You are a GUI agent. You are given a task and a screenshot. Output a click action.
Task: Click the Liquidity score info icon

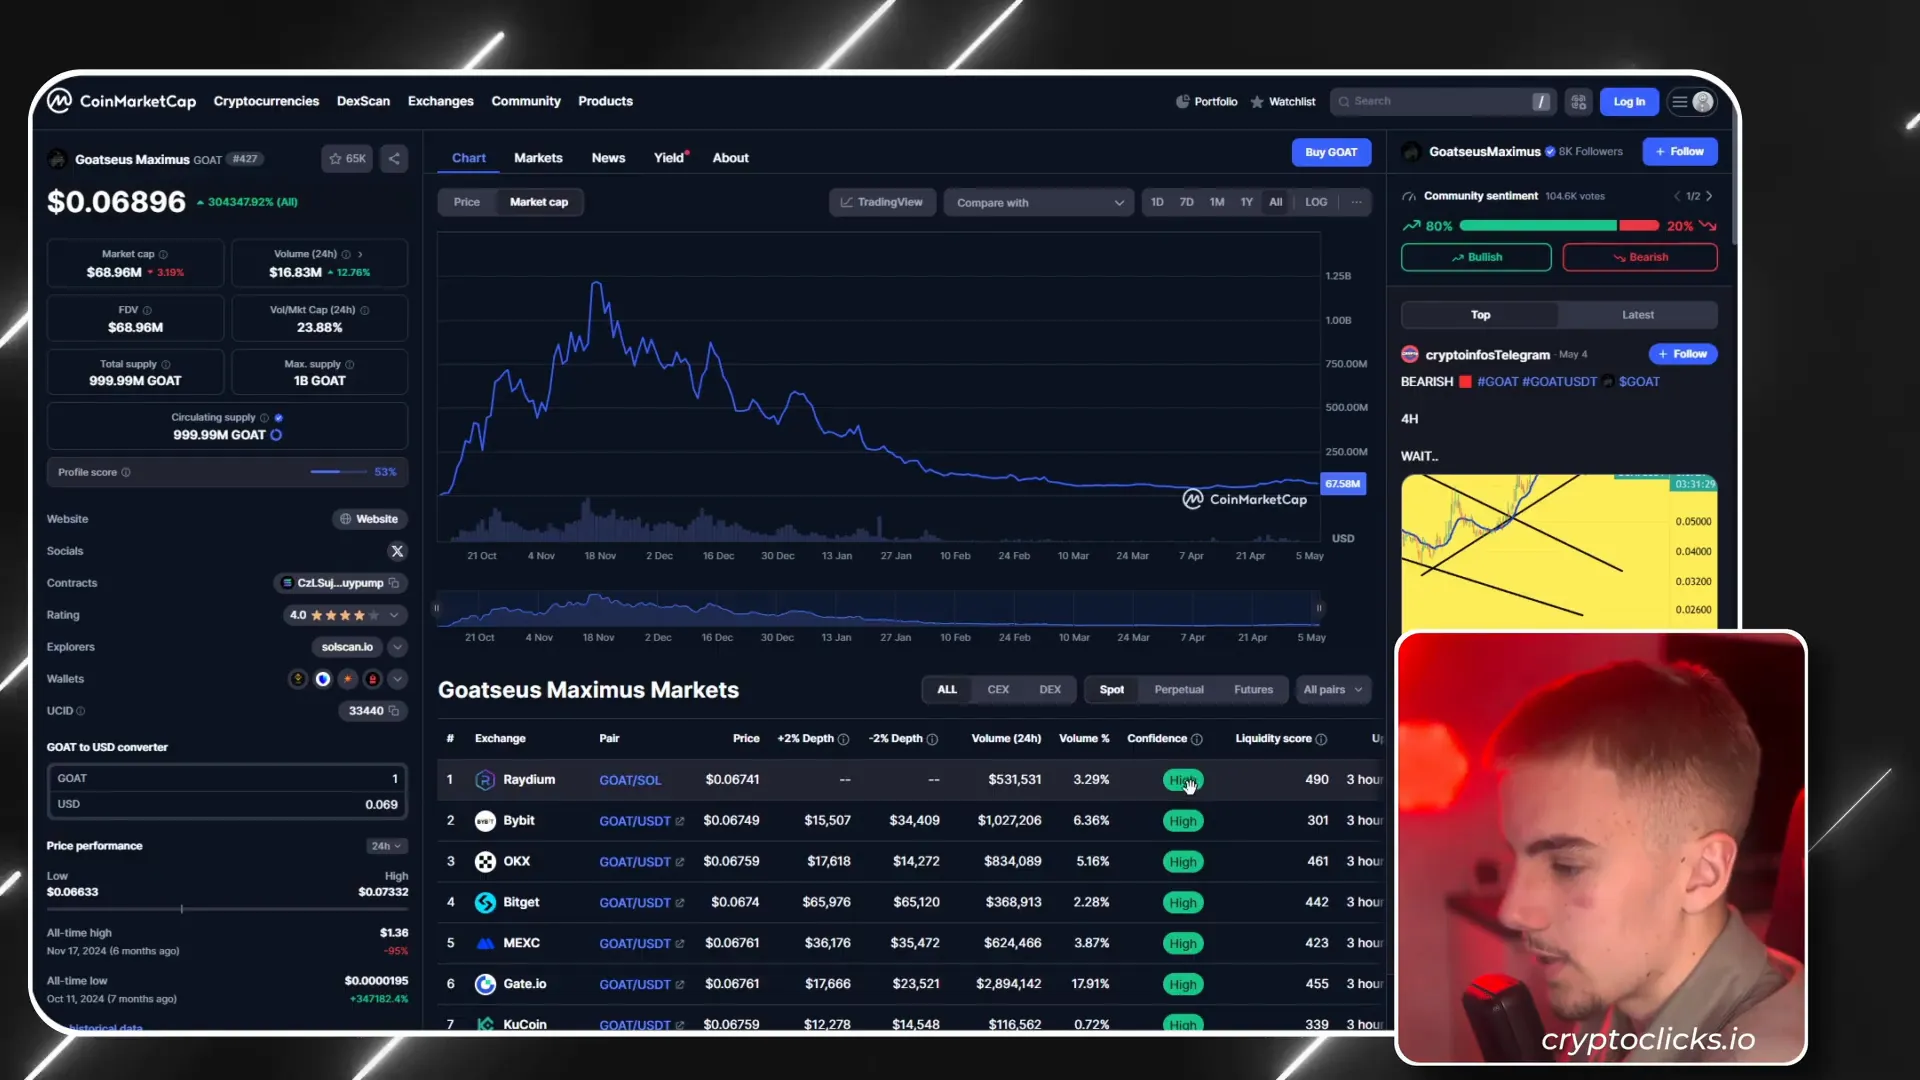(1321, 739)
